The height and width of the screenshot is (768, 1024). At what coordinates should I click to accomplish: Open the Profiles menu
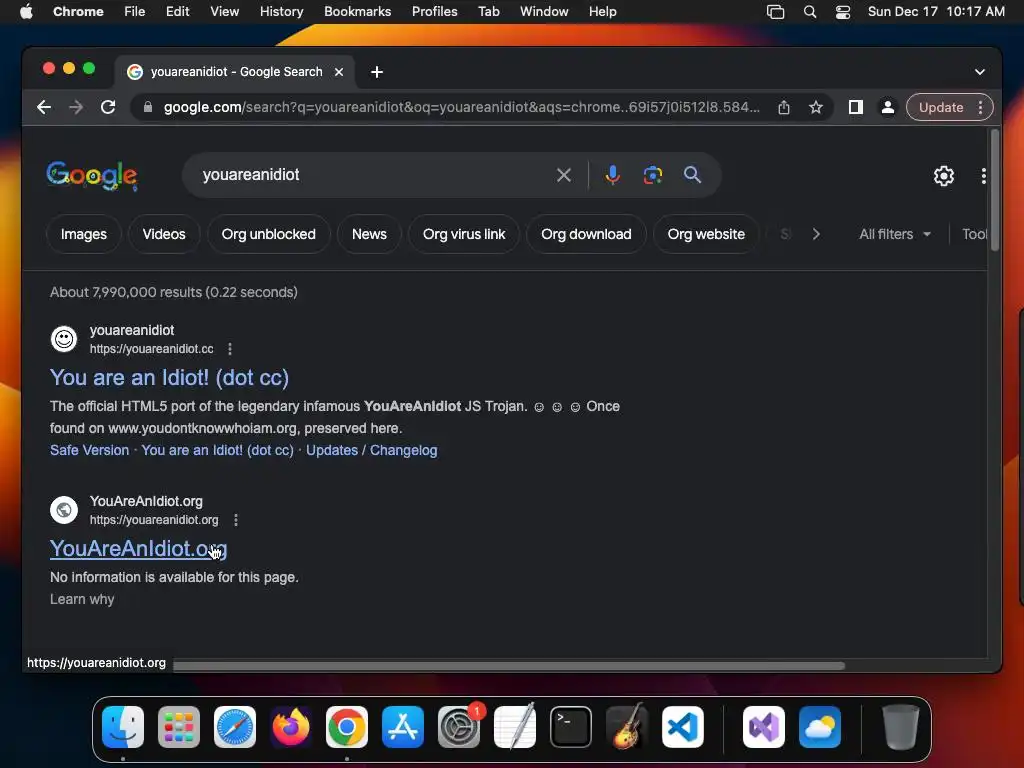(x=434, y=12)
